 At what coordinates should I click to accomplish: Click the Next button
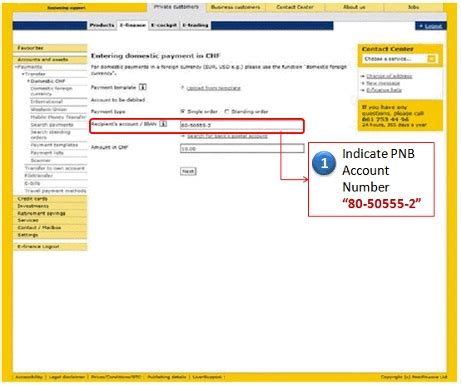click(188, 171)
